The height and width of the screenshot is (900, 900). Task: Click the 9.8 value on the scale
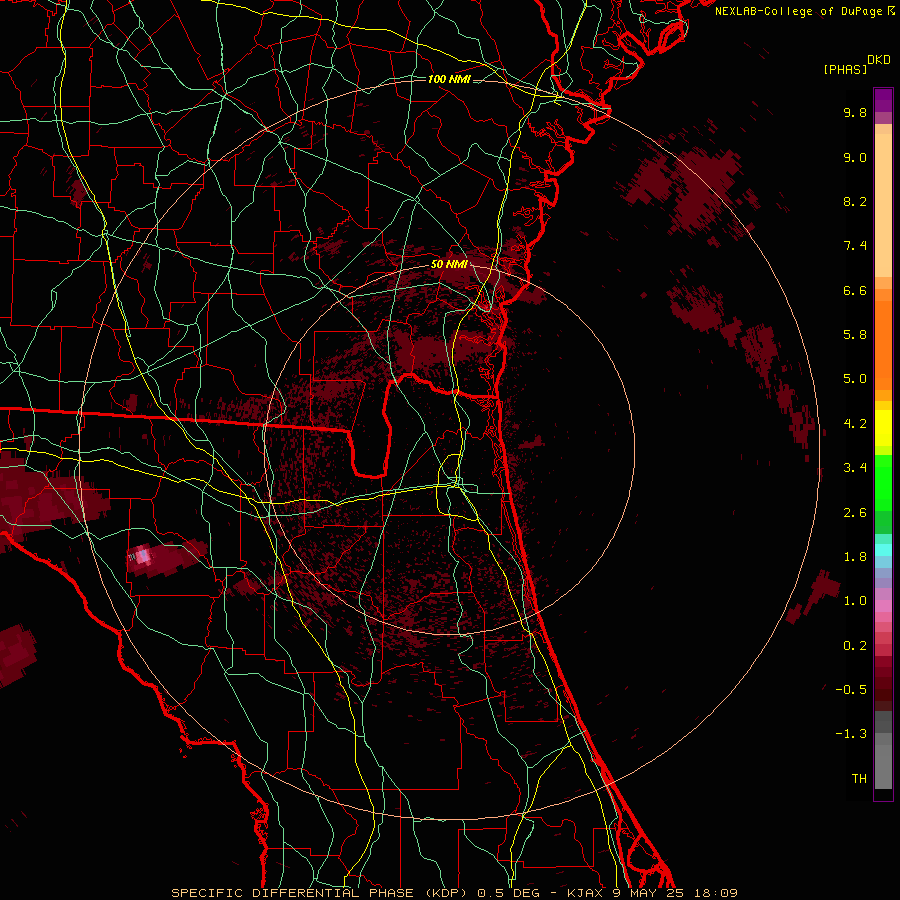point(855,112)
